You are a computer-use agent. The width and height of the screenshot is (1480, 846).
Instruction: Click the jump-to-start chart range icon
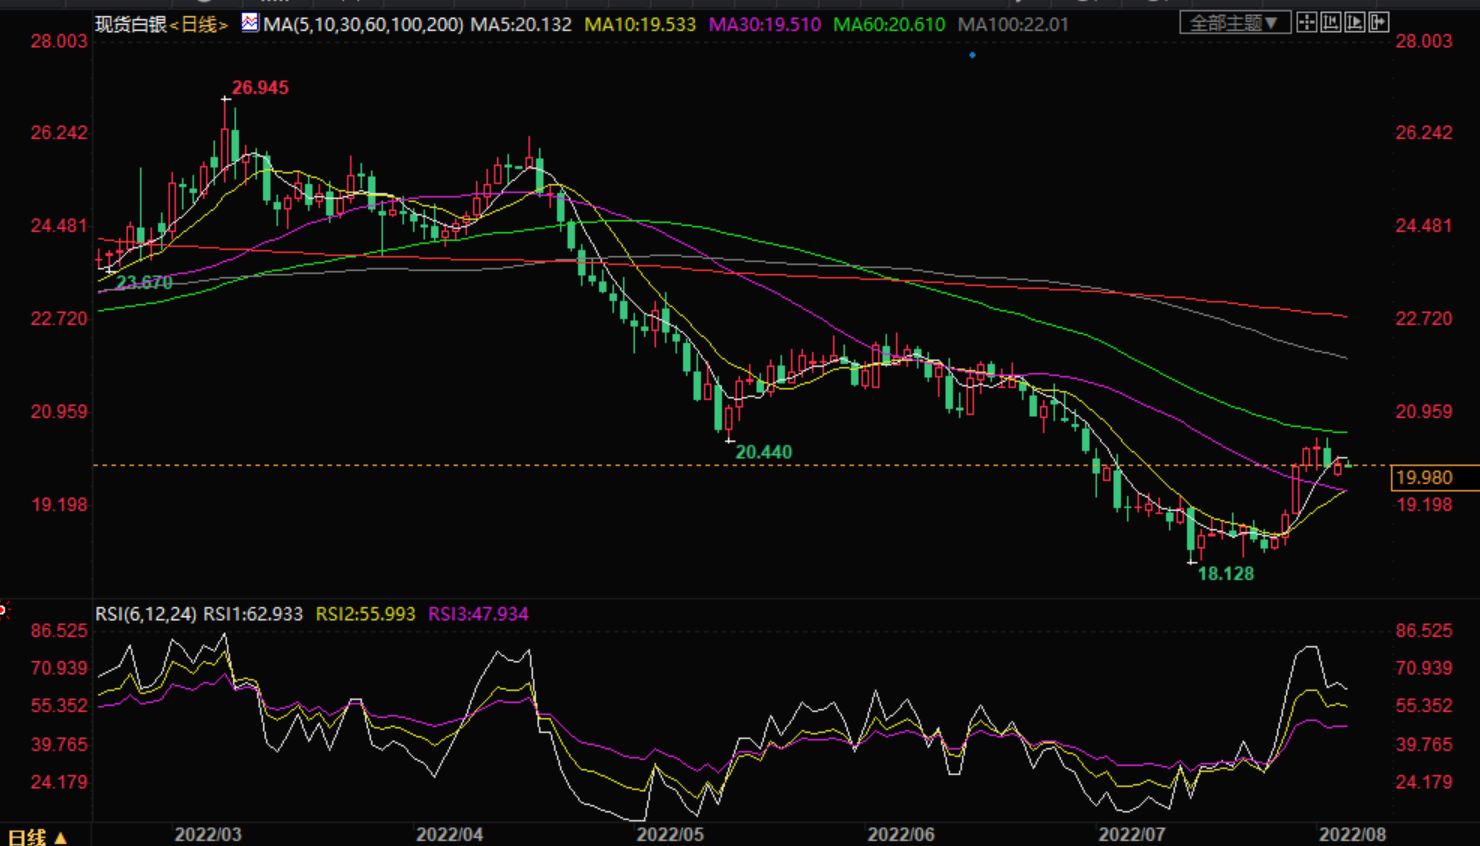tap(1331, 22)
